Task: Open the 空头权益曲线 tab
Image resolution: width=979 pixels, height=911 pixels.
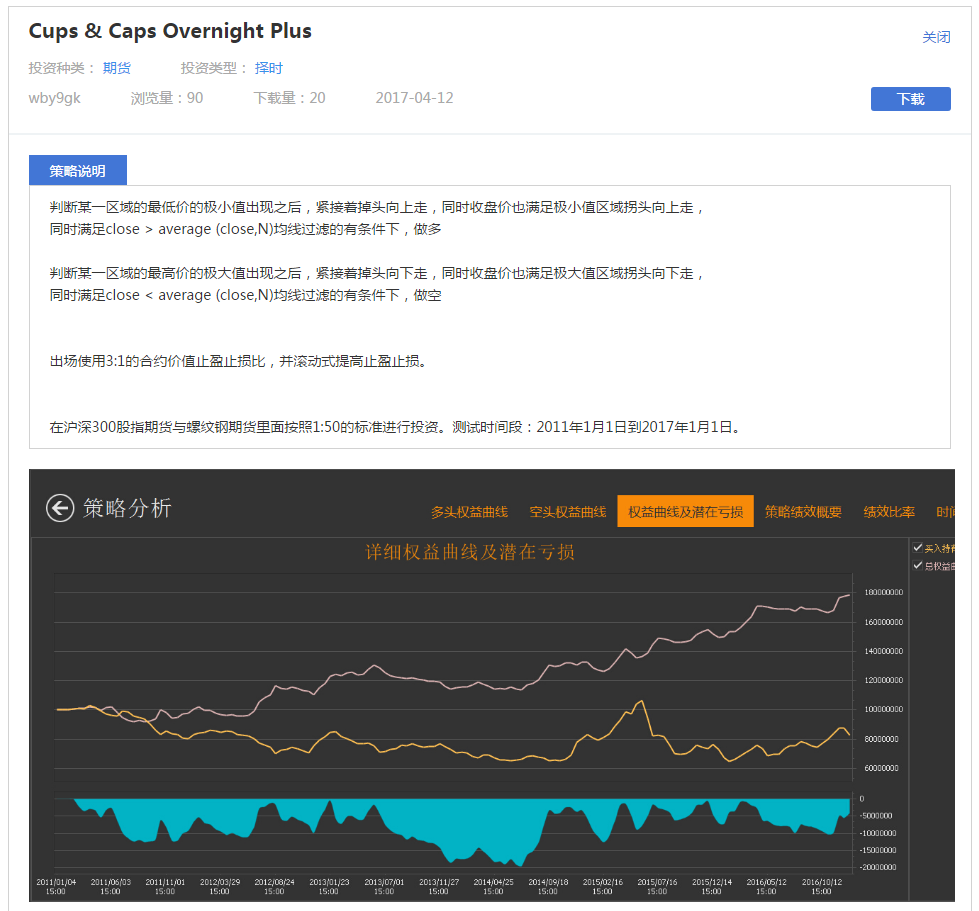Action: coord(567,512)
